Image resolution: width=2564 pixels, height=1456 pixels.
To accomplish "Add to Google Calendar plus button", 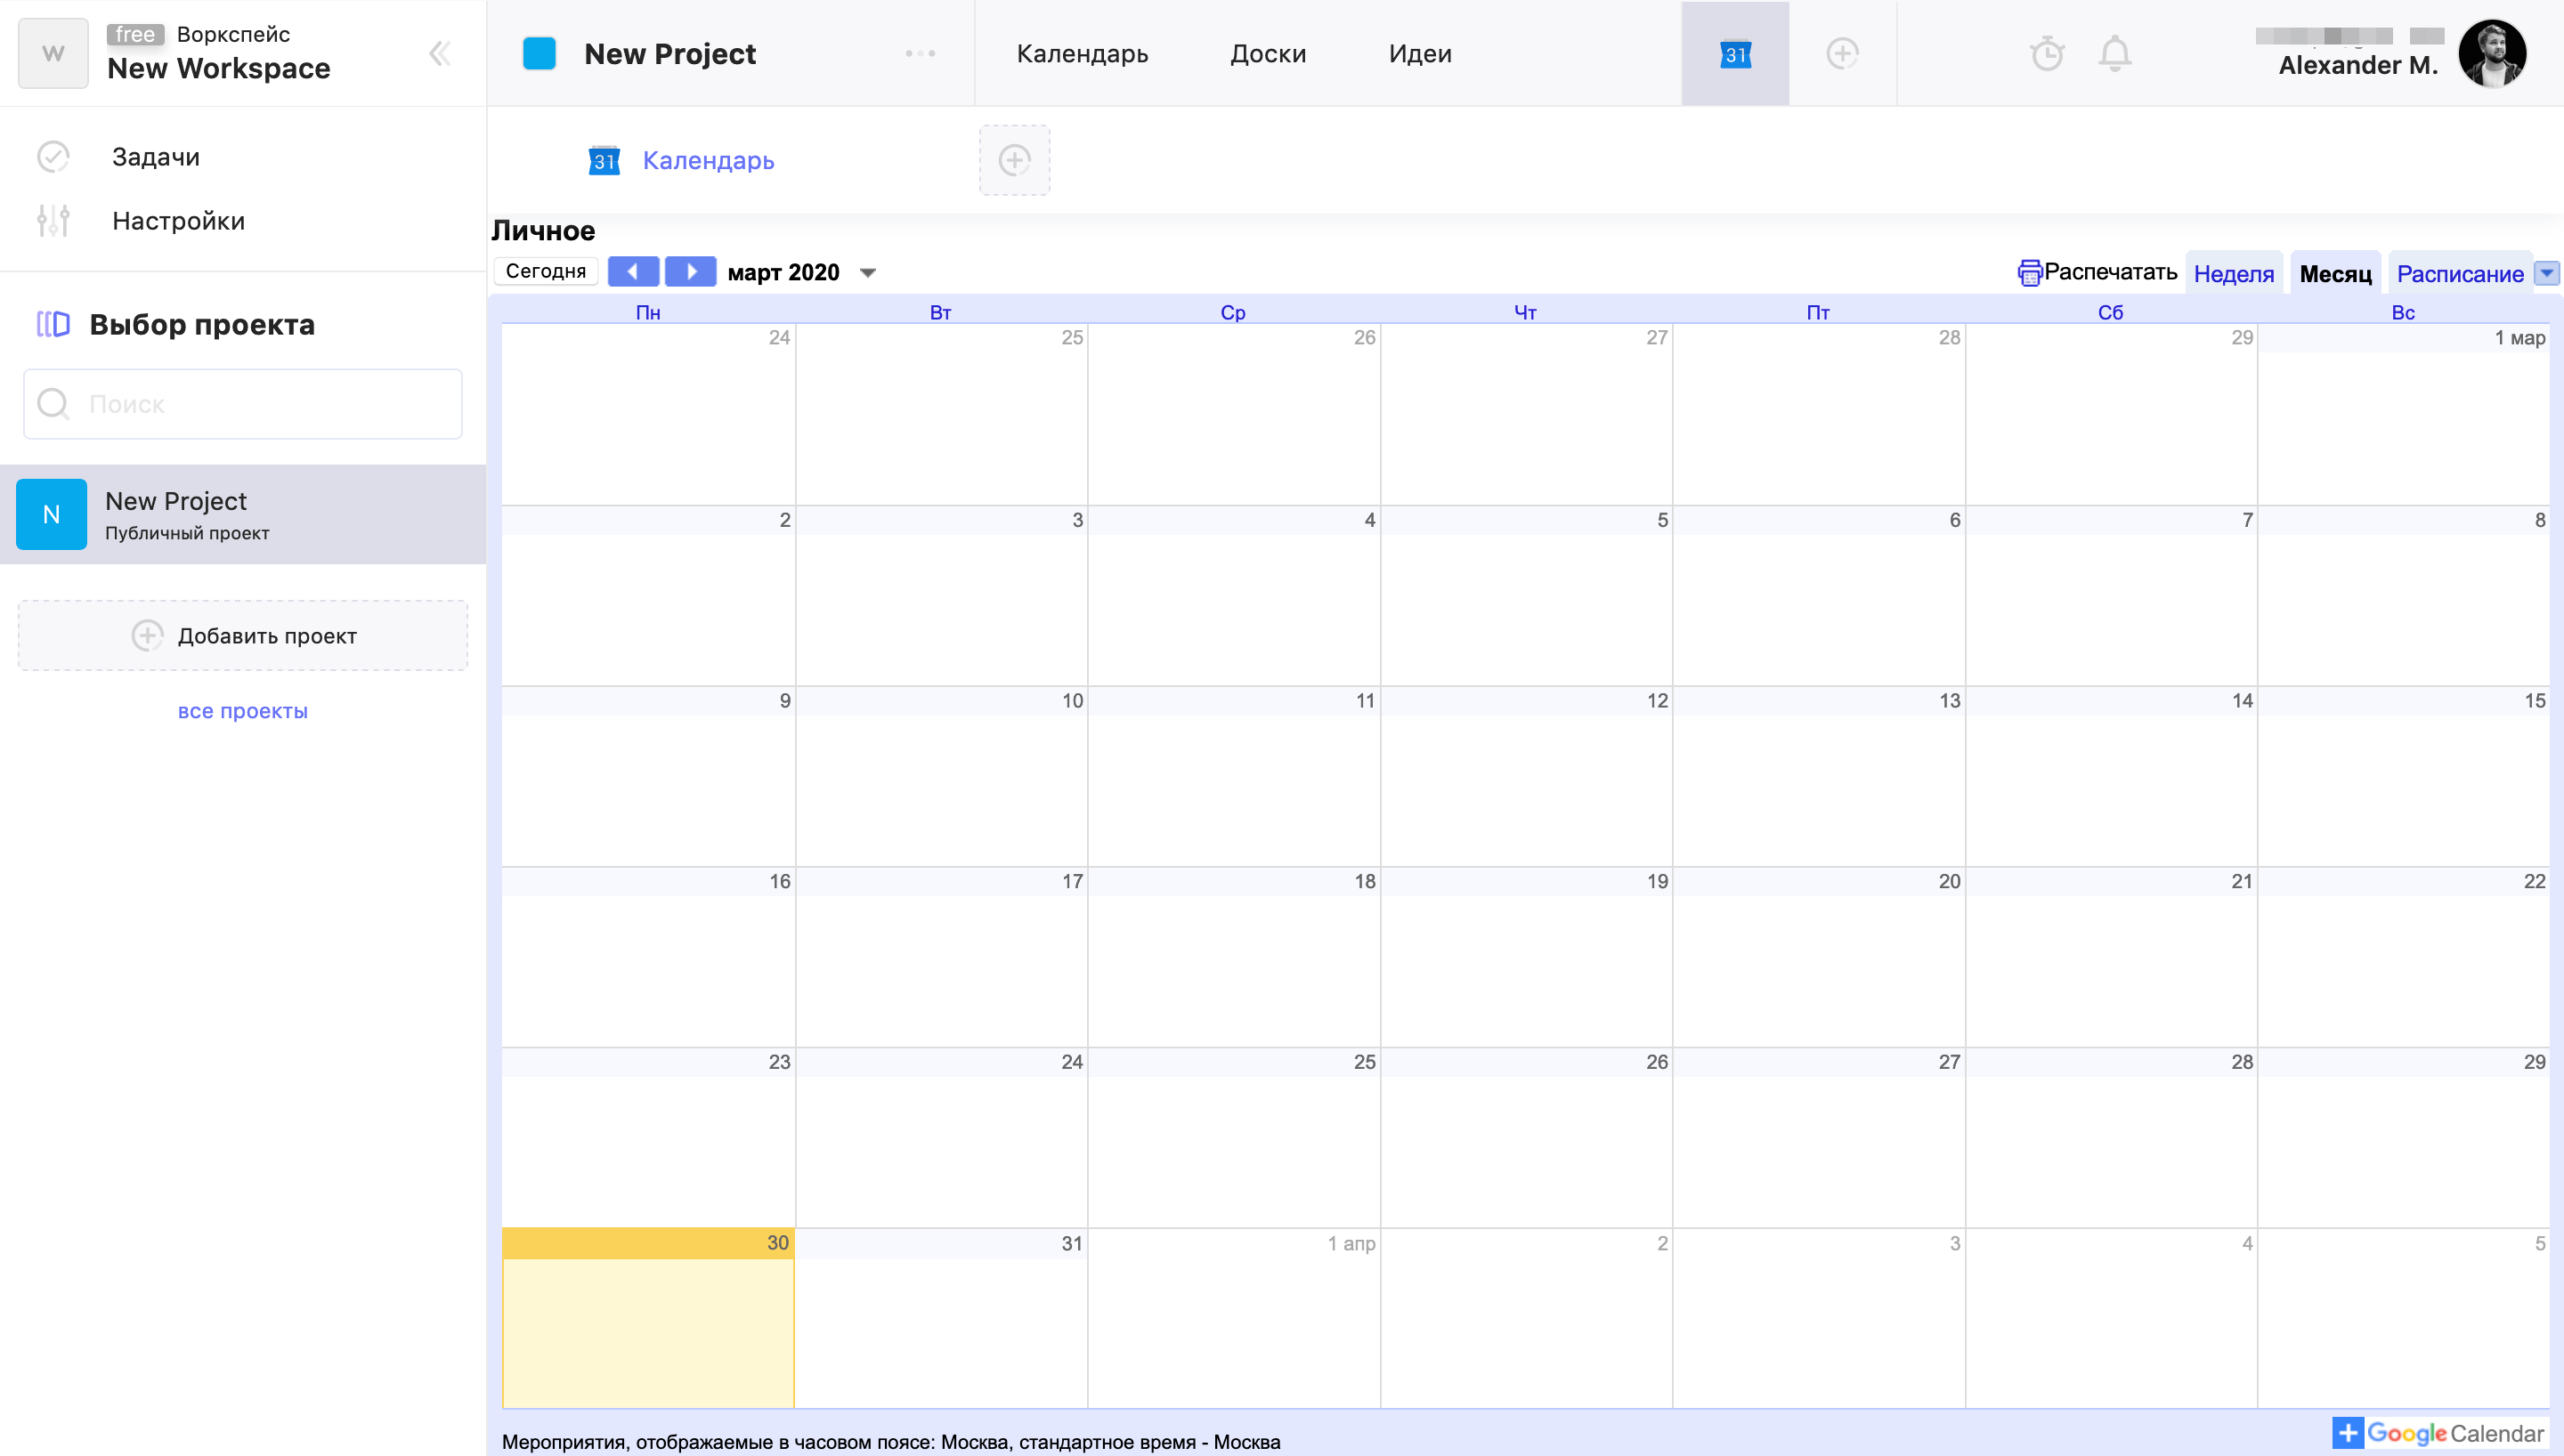I will point(2348,1433).
